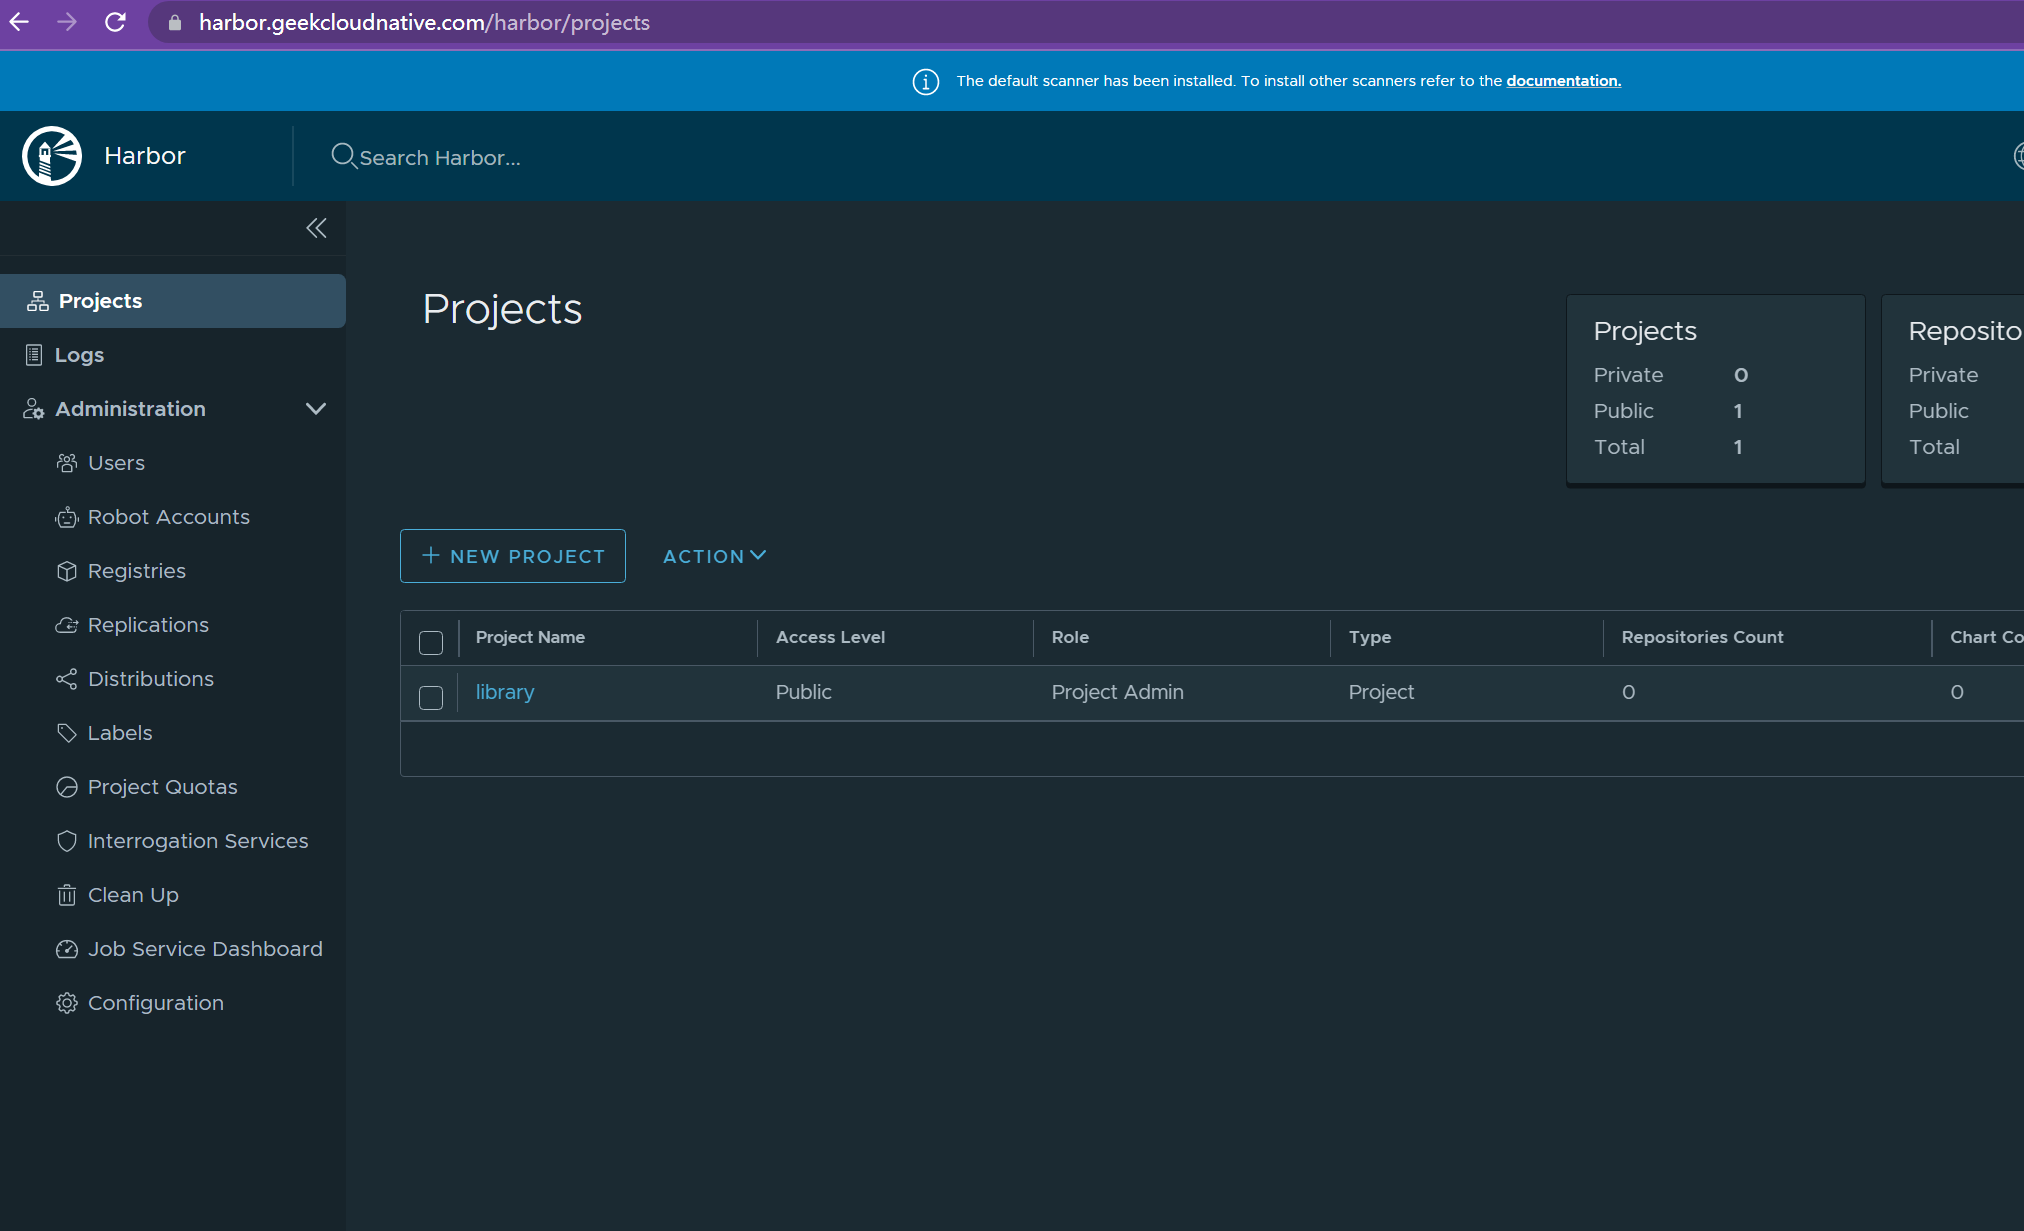
Task: Click the info icon in the scanner banner
Action: [926, 82]
